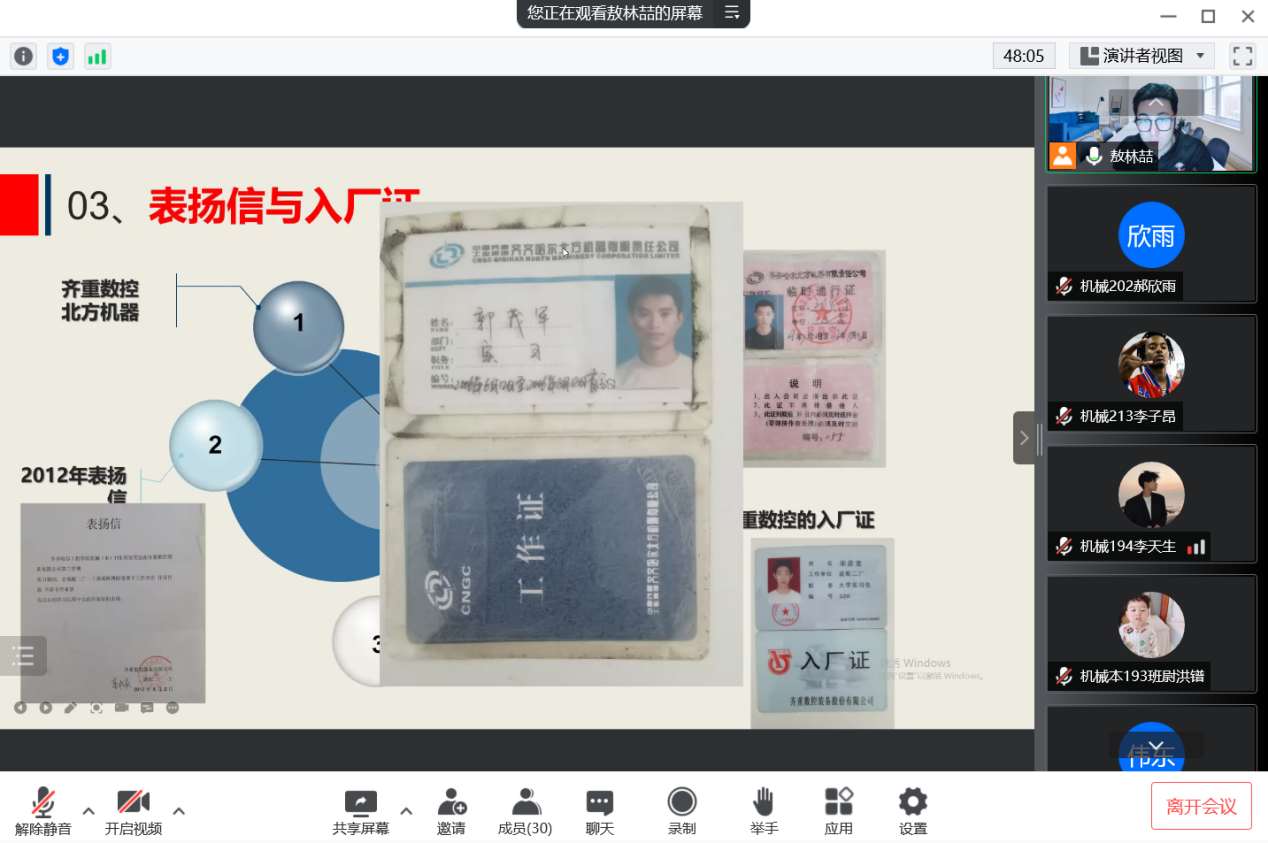This screenshot has height=843, width=1268.
Task: Unmute the microphone (解除静音)
Action: pos(43,811)
